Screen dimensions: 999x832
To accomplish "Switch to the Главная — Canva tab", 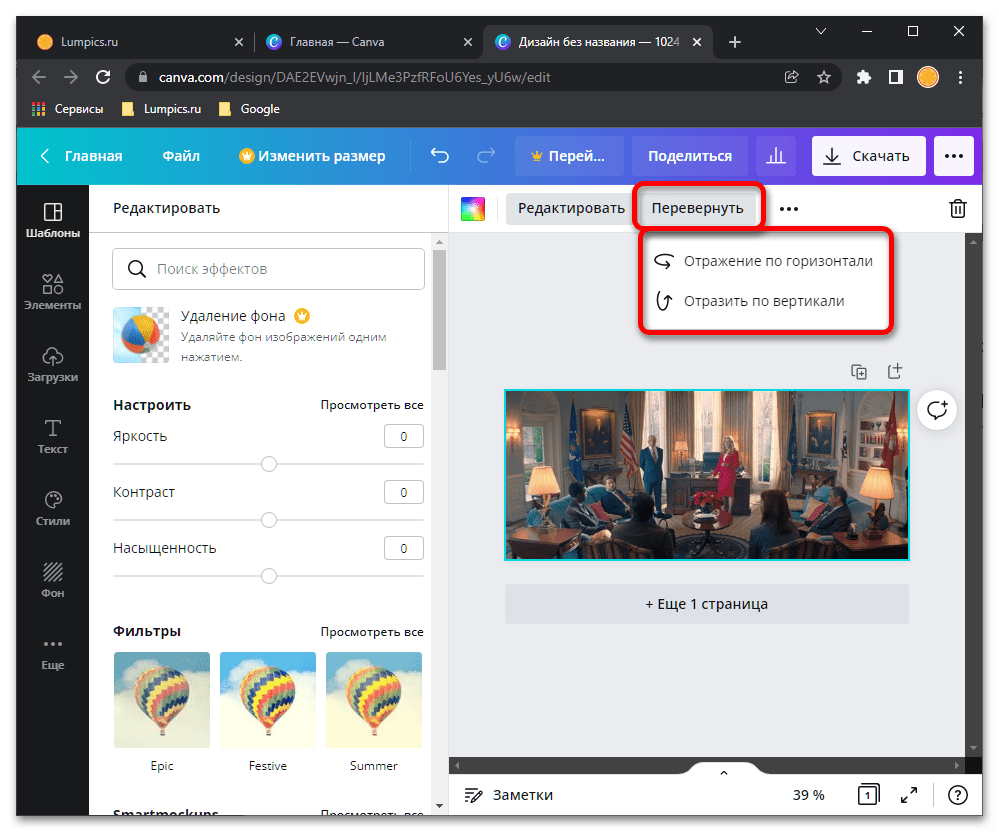I will 368,42.
